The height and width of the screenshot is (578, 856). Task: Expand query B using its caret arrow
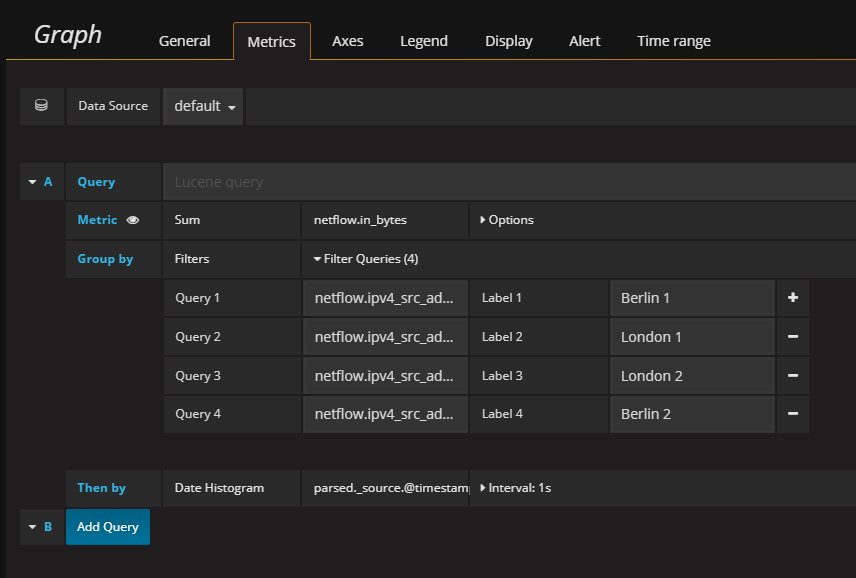pos(31,526)
